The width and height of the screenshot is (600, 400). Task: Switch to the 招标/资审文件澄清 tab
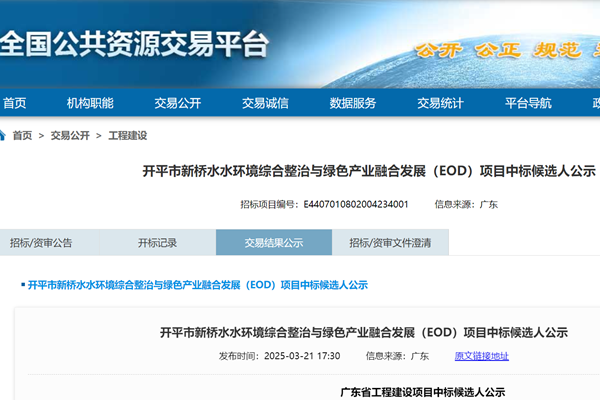pos(390,242)
